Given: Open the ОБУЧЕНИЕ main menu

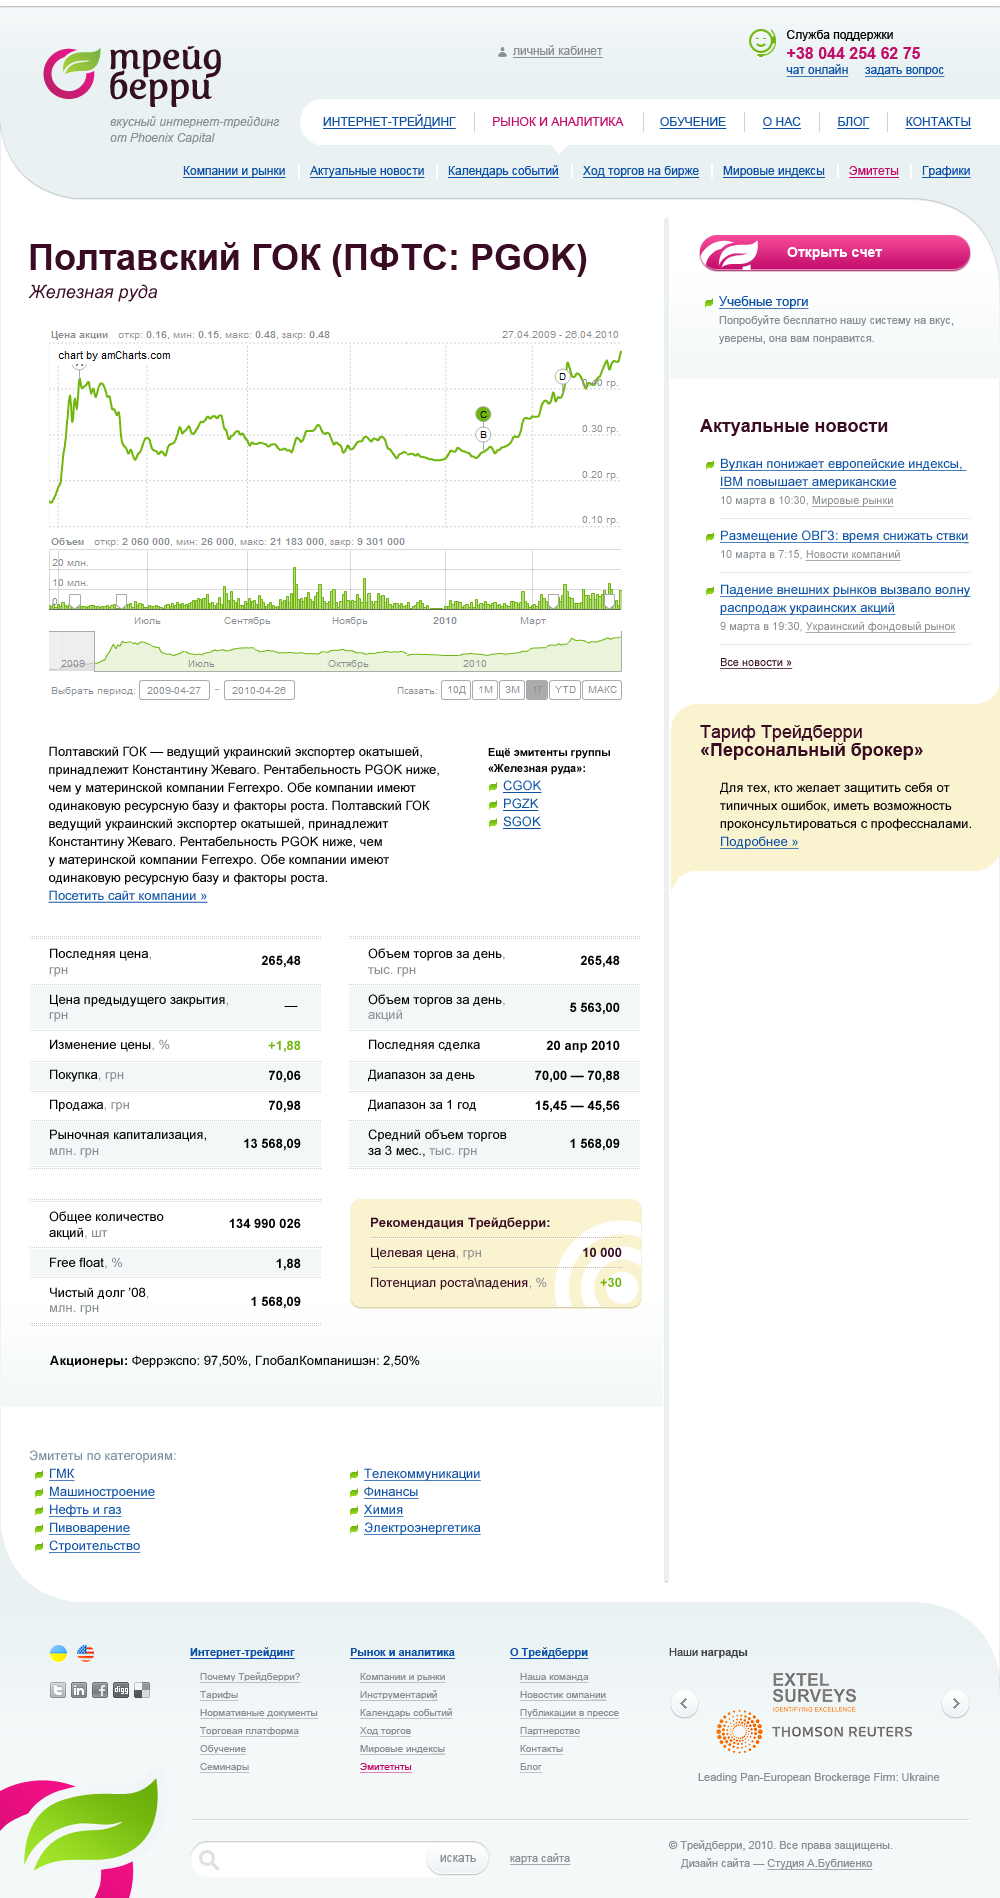Looking at the screenshot, I should click(x=693, y=122).
